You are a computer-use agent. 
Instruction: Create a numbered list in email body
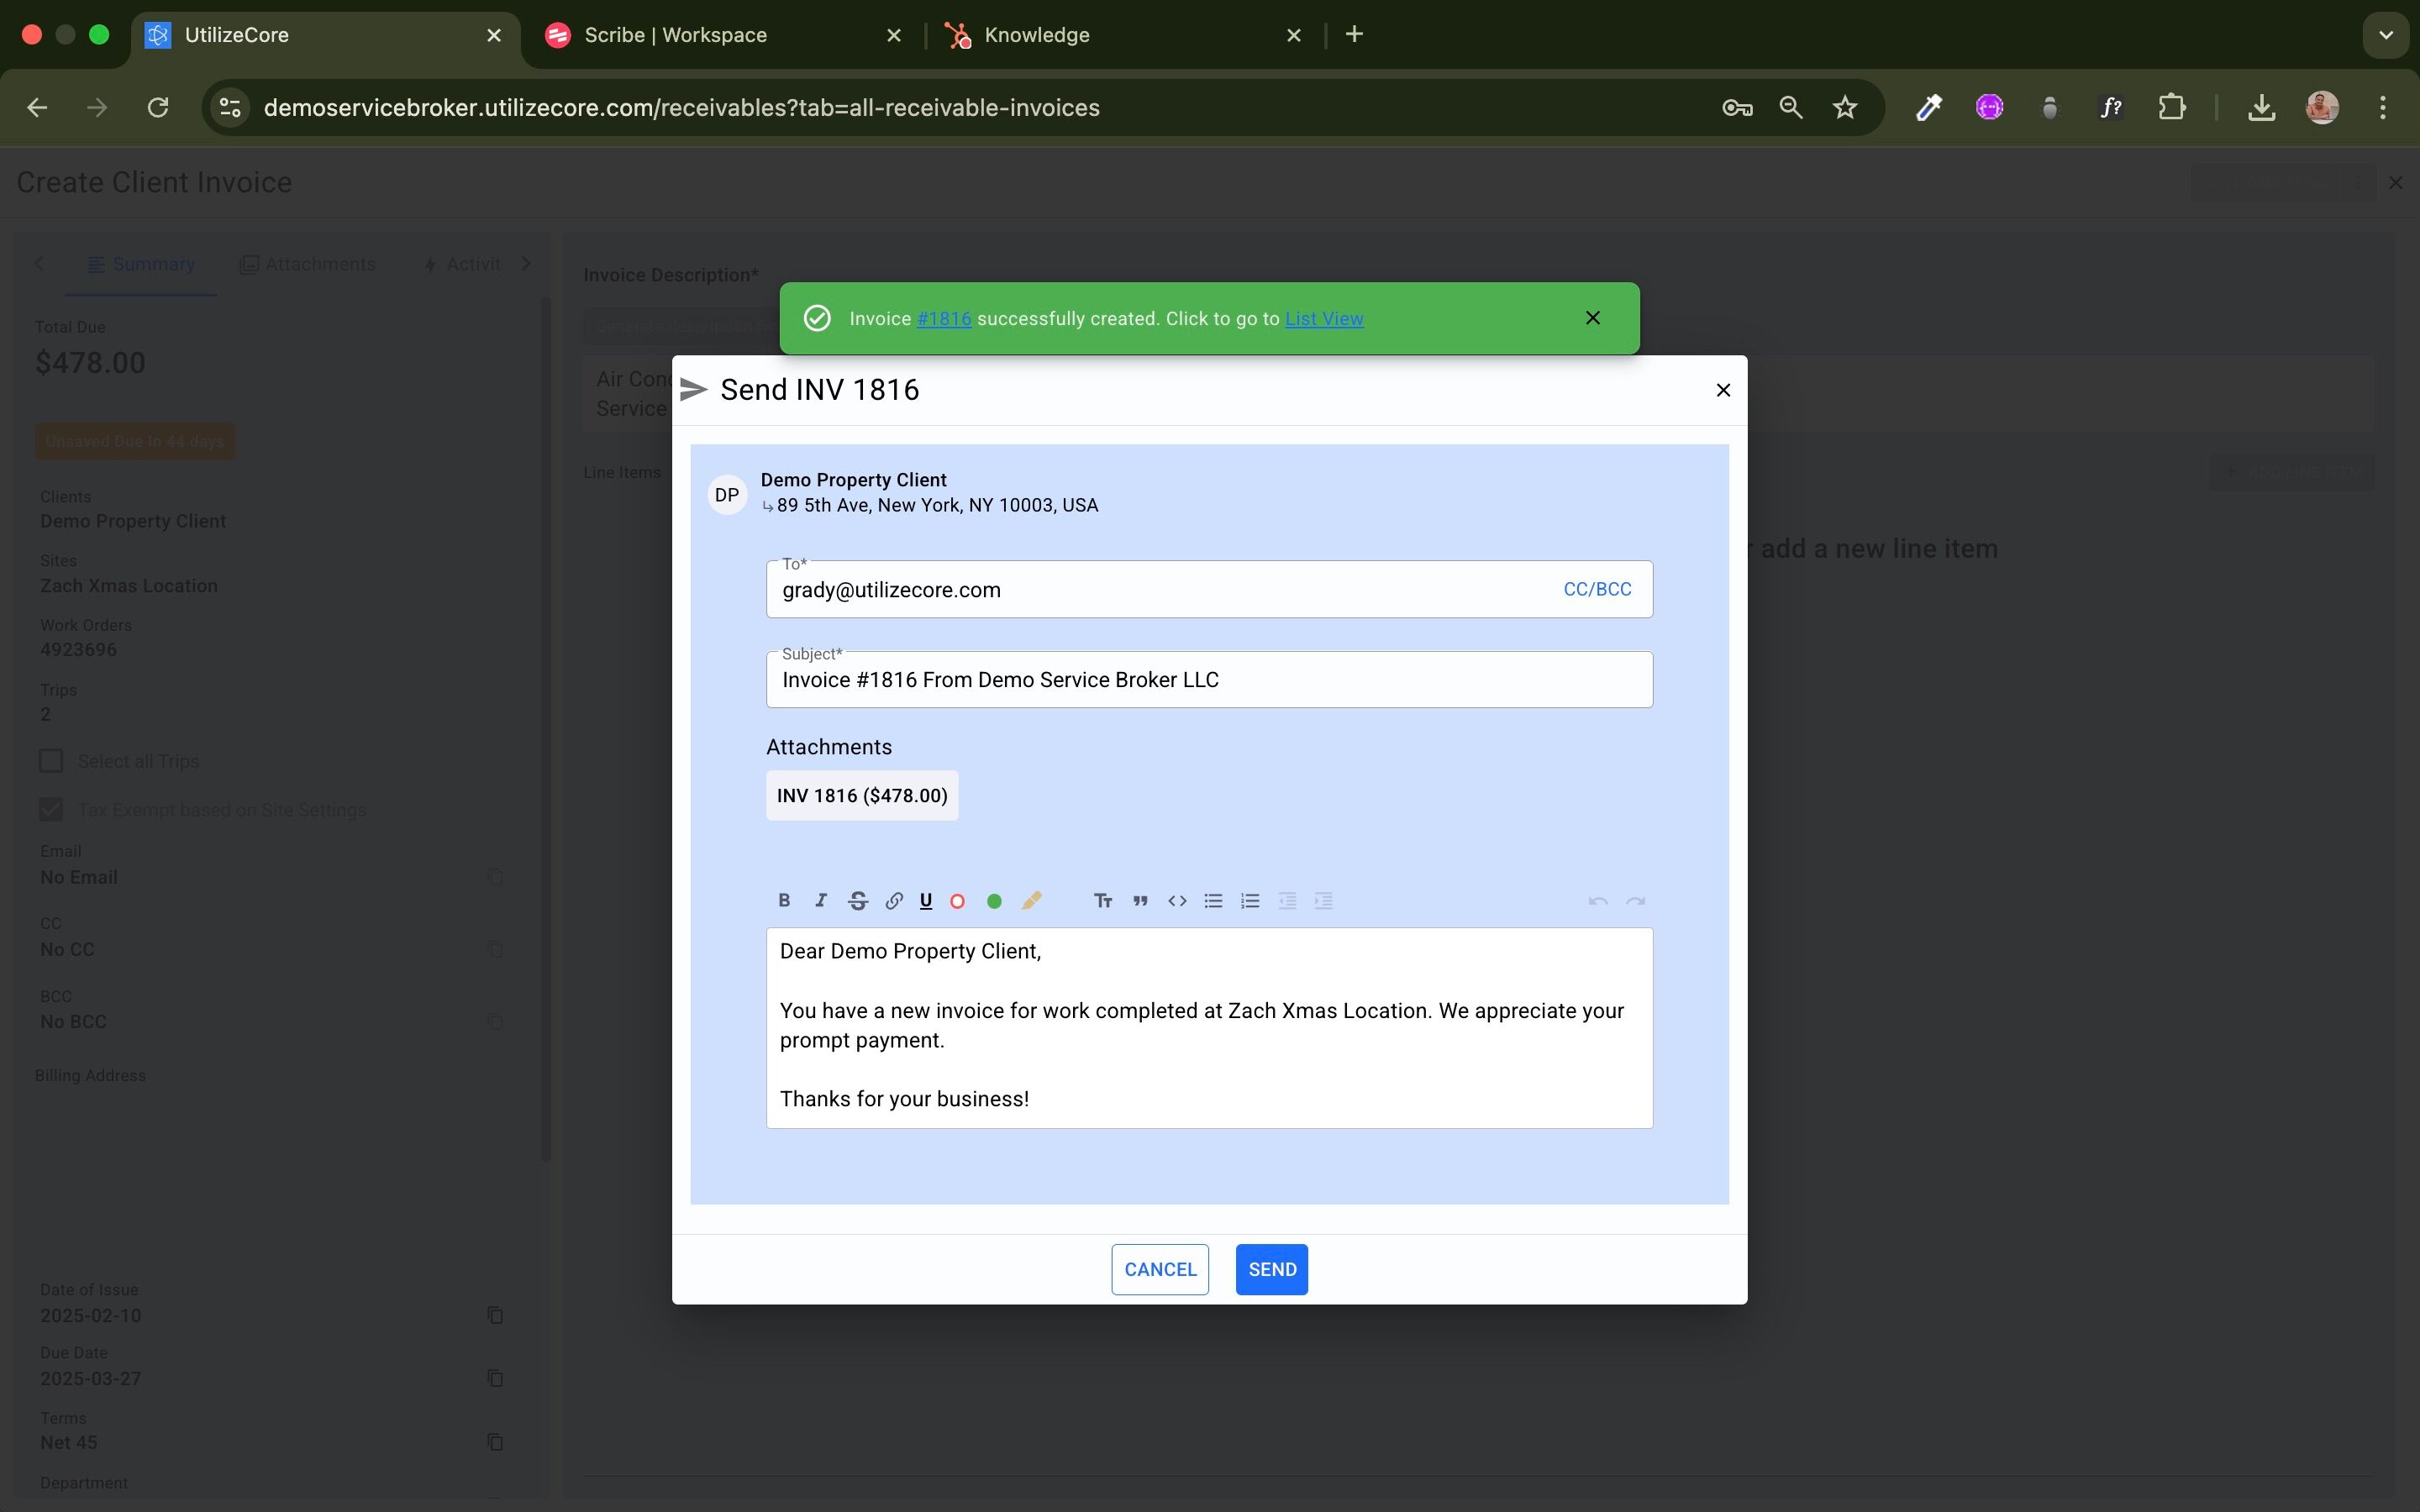click(x=1250, y=900)
